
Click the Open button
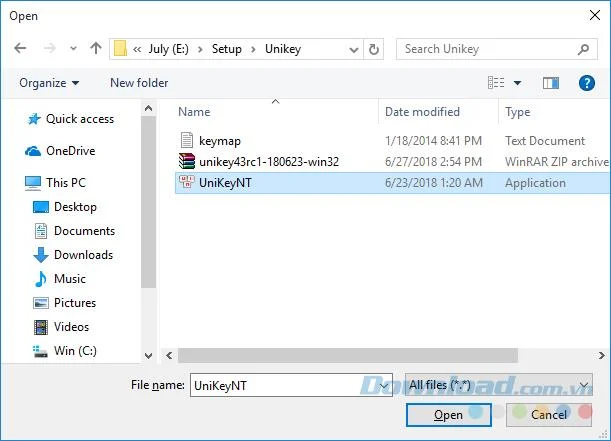click(x=449, y=415)
